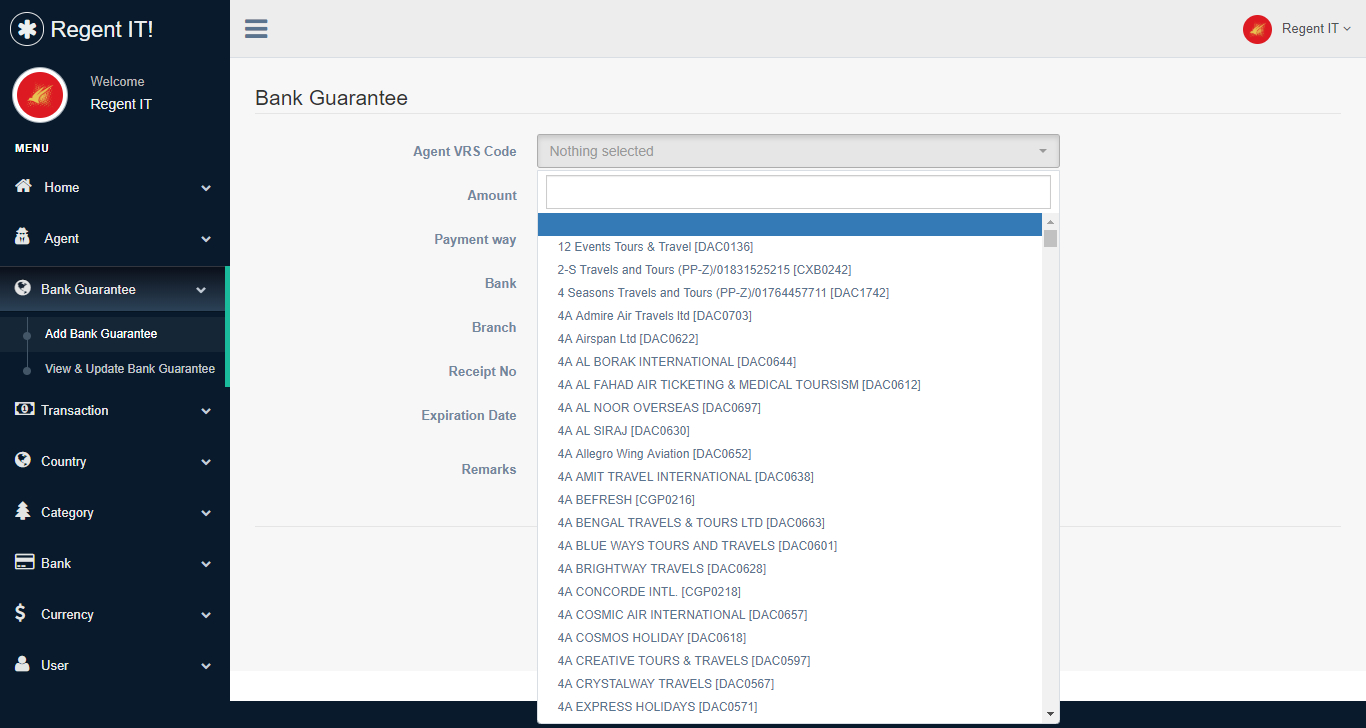Select the blank highlighted option in list
This screenshot has width=1366, height=728.
tap(790, 224)
